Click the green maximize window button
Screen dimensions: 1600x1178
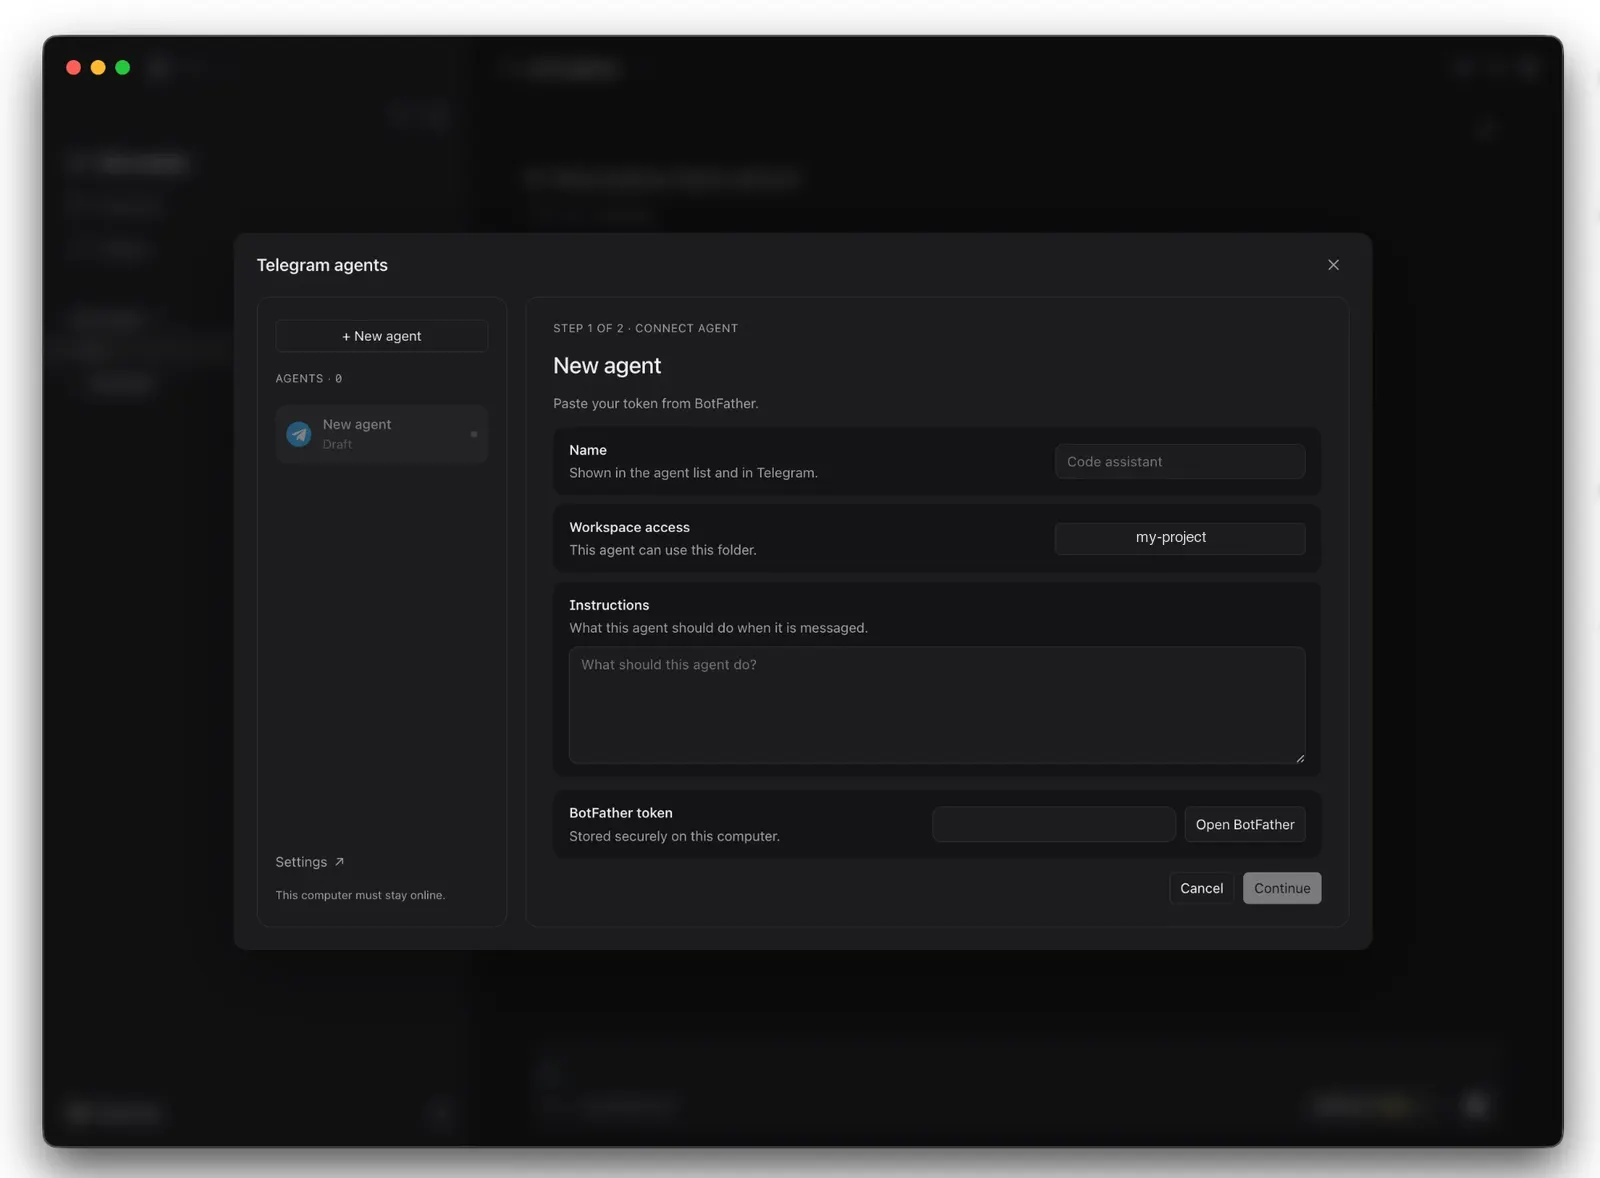pos(123,67)
